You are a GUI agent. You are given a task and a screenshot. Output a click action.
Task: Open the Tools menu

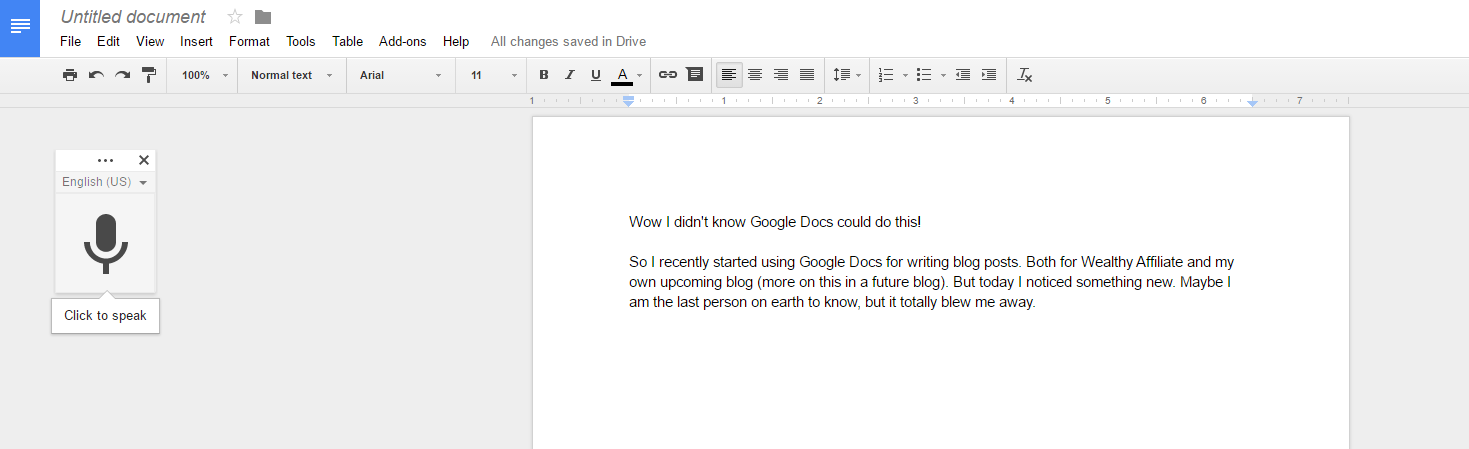(x=300, y=41)
